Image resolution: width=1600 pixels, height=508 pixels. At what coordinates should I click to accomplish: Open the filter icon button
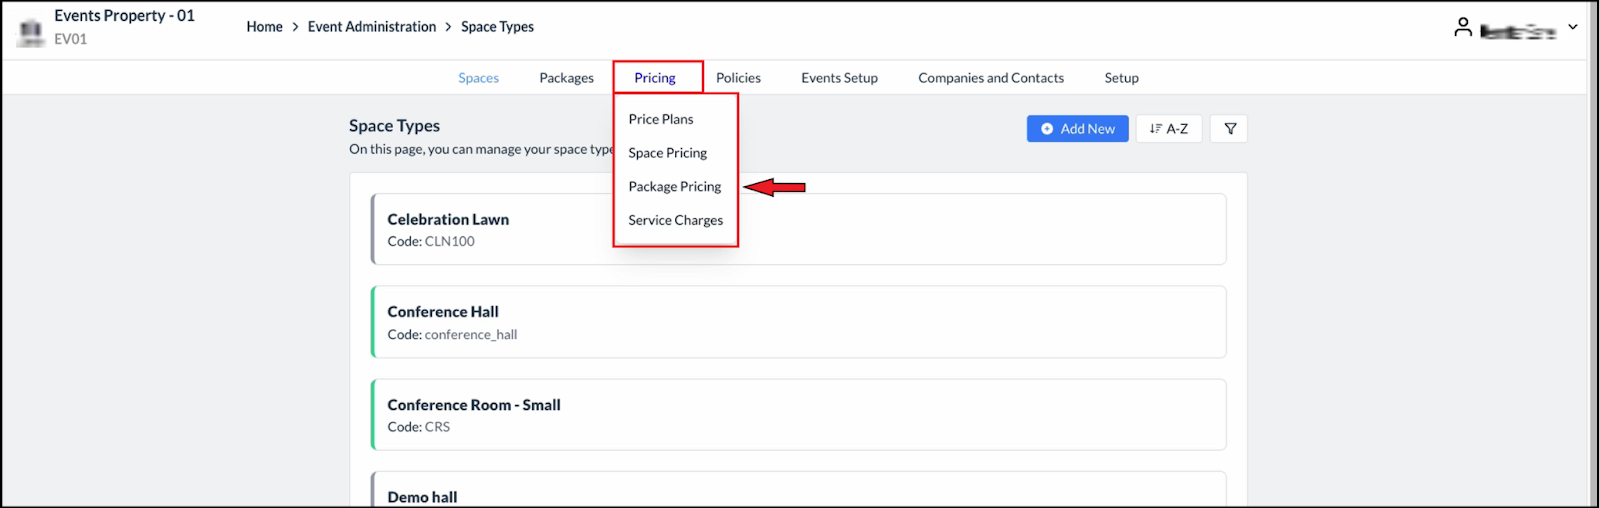click(1230, 129)
